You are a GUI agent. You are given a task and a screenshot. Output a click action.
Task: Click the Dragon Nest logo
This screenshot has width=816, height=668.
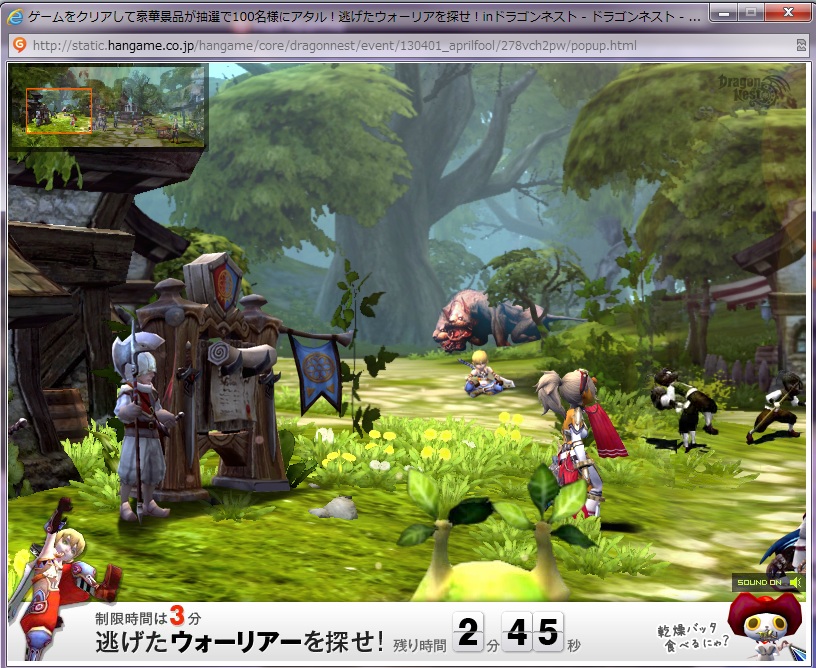coord(755,90)
